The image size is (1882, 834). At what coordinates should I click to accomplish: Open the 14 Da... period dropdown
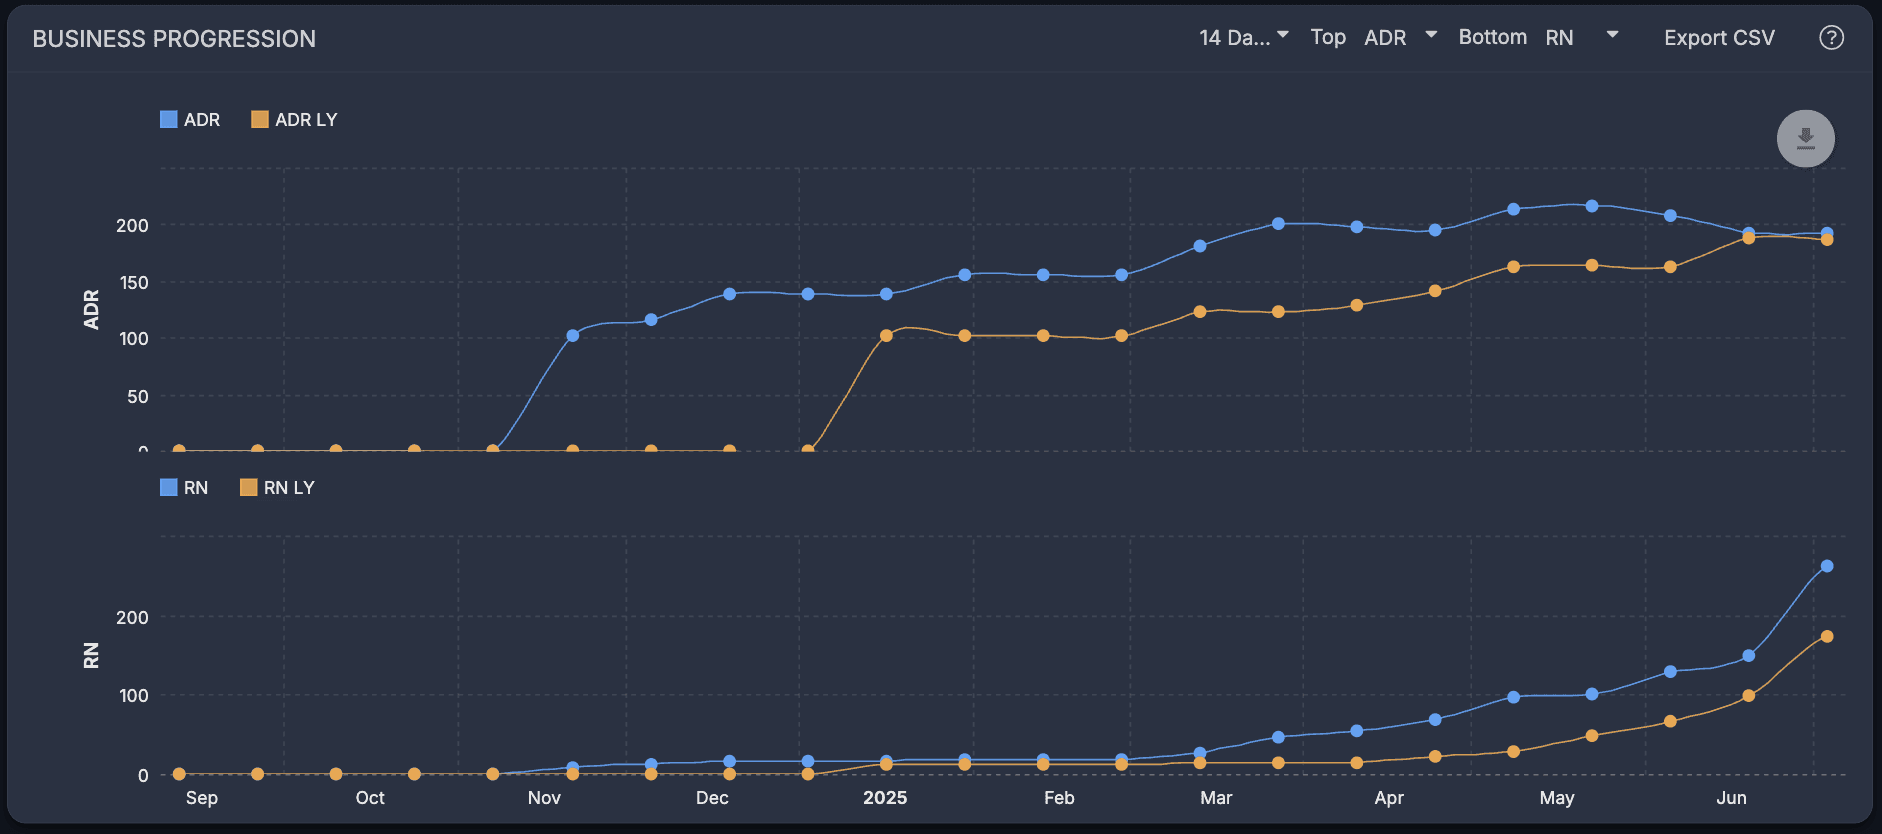(1244, 37)
